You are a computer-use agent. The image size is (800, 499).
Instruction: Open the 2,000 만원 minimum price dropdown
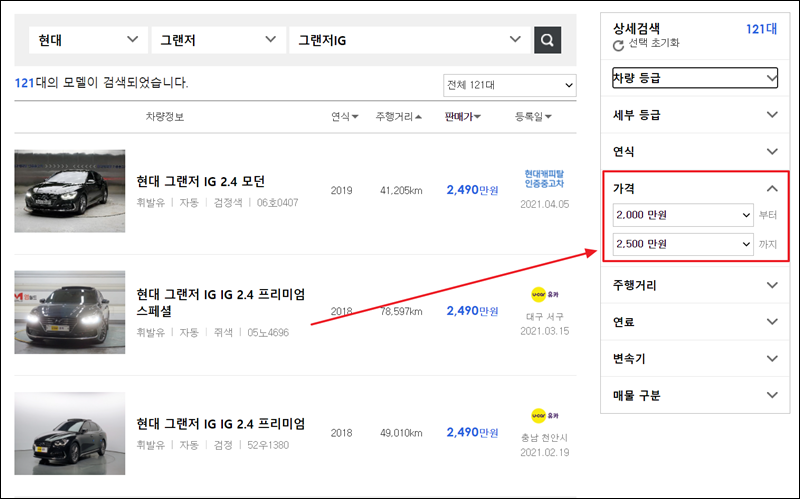tap(683, 215)
